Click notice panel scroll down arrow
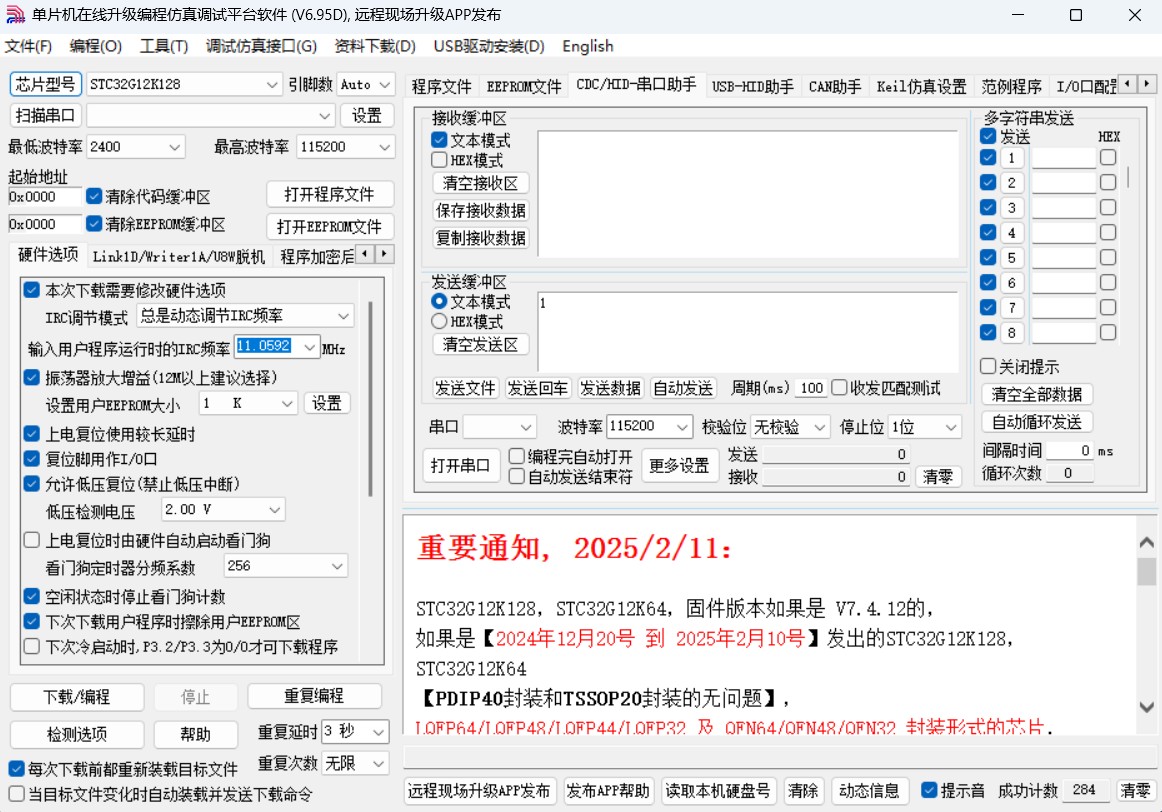This screenshot has height=812, width=1162. [1146, 707]
